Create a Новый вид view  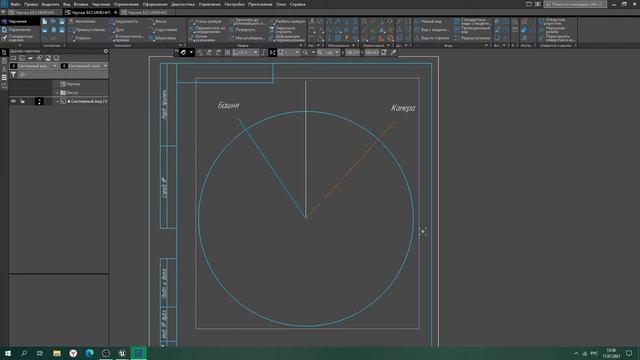(428, 21)
